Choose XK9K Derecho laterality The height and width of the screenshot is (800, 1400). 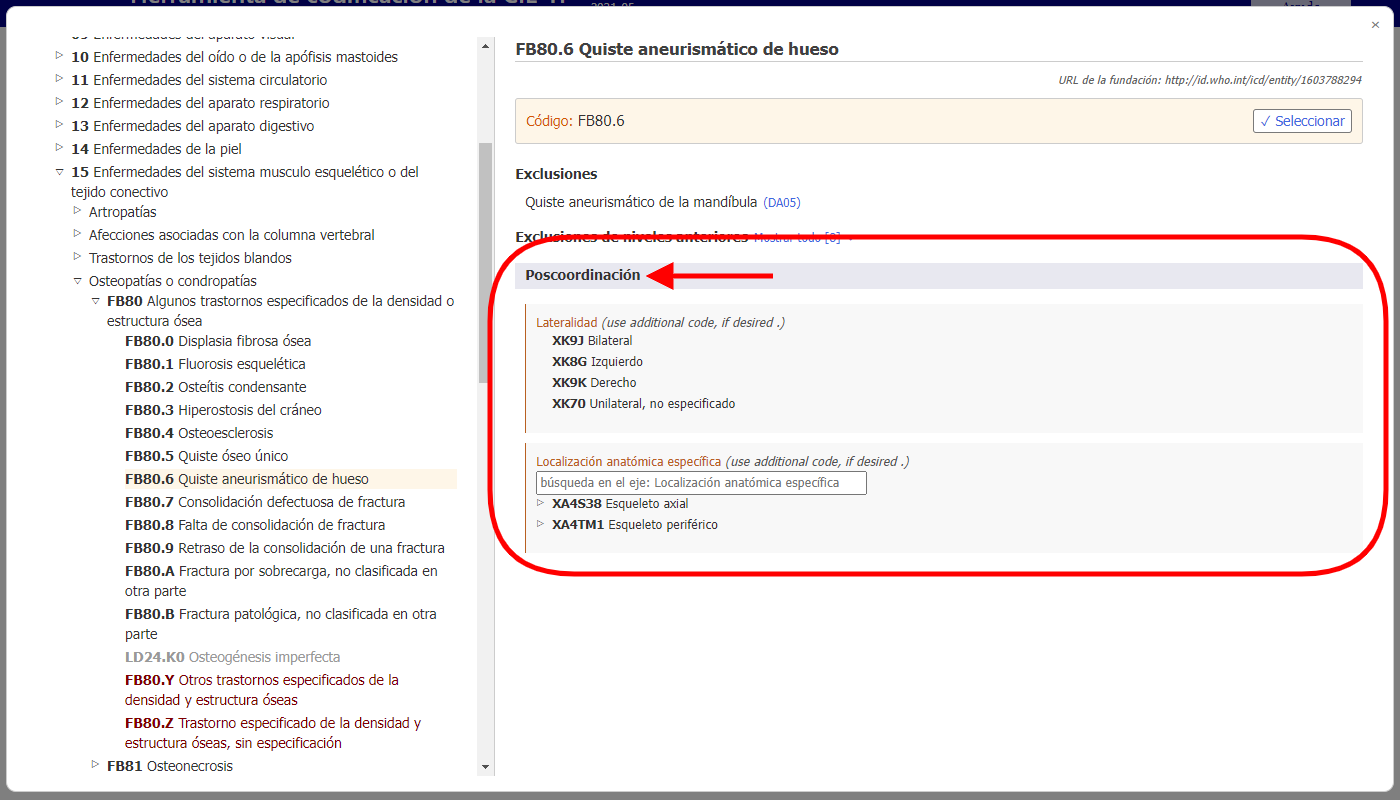tap(594, 383)
